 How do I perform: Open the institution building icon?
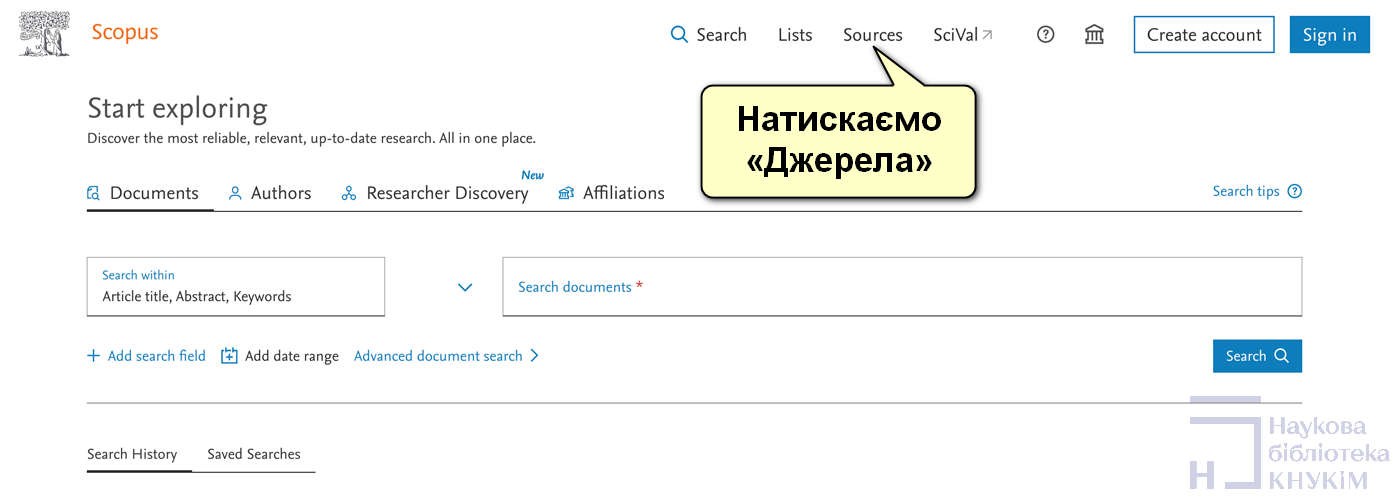1094,35
